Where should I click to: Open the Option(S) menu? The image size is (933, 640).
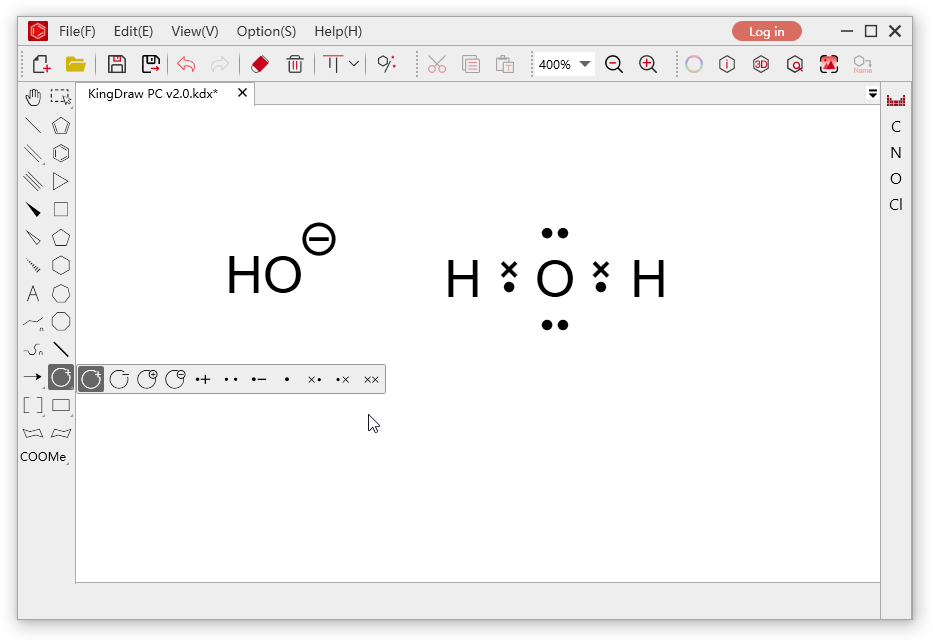pos(266,32)
